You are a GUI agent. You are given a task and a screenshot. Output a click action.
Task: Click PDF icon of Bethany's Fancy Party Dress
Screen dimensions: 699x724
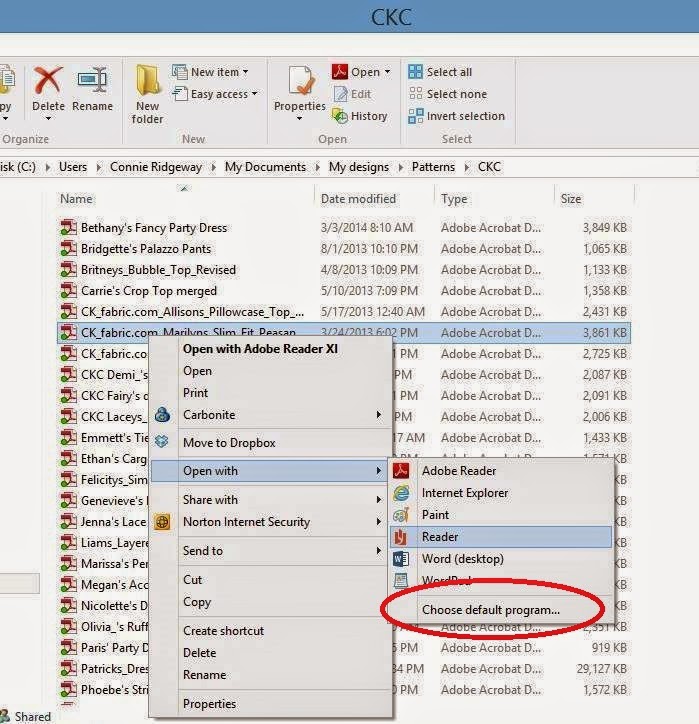[68, 227]
